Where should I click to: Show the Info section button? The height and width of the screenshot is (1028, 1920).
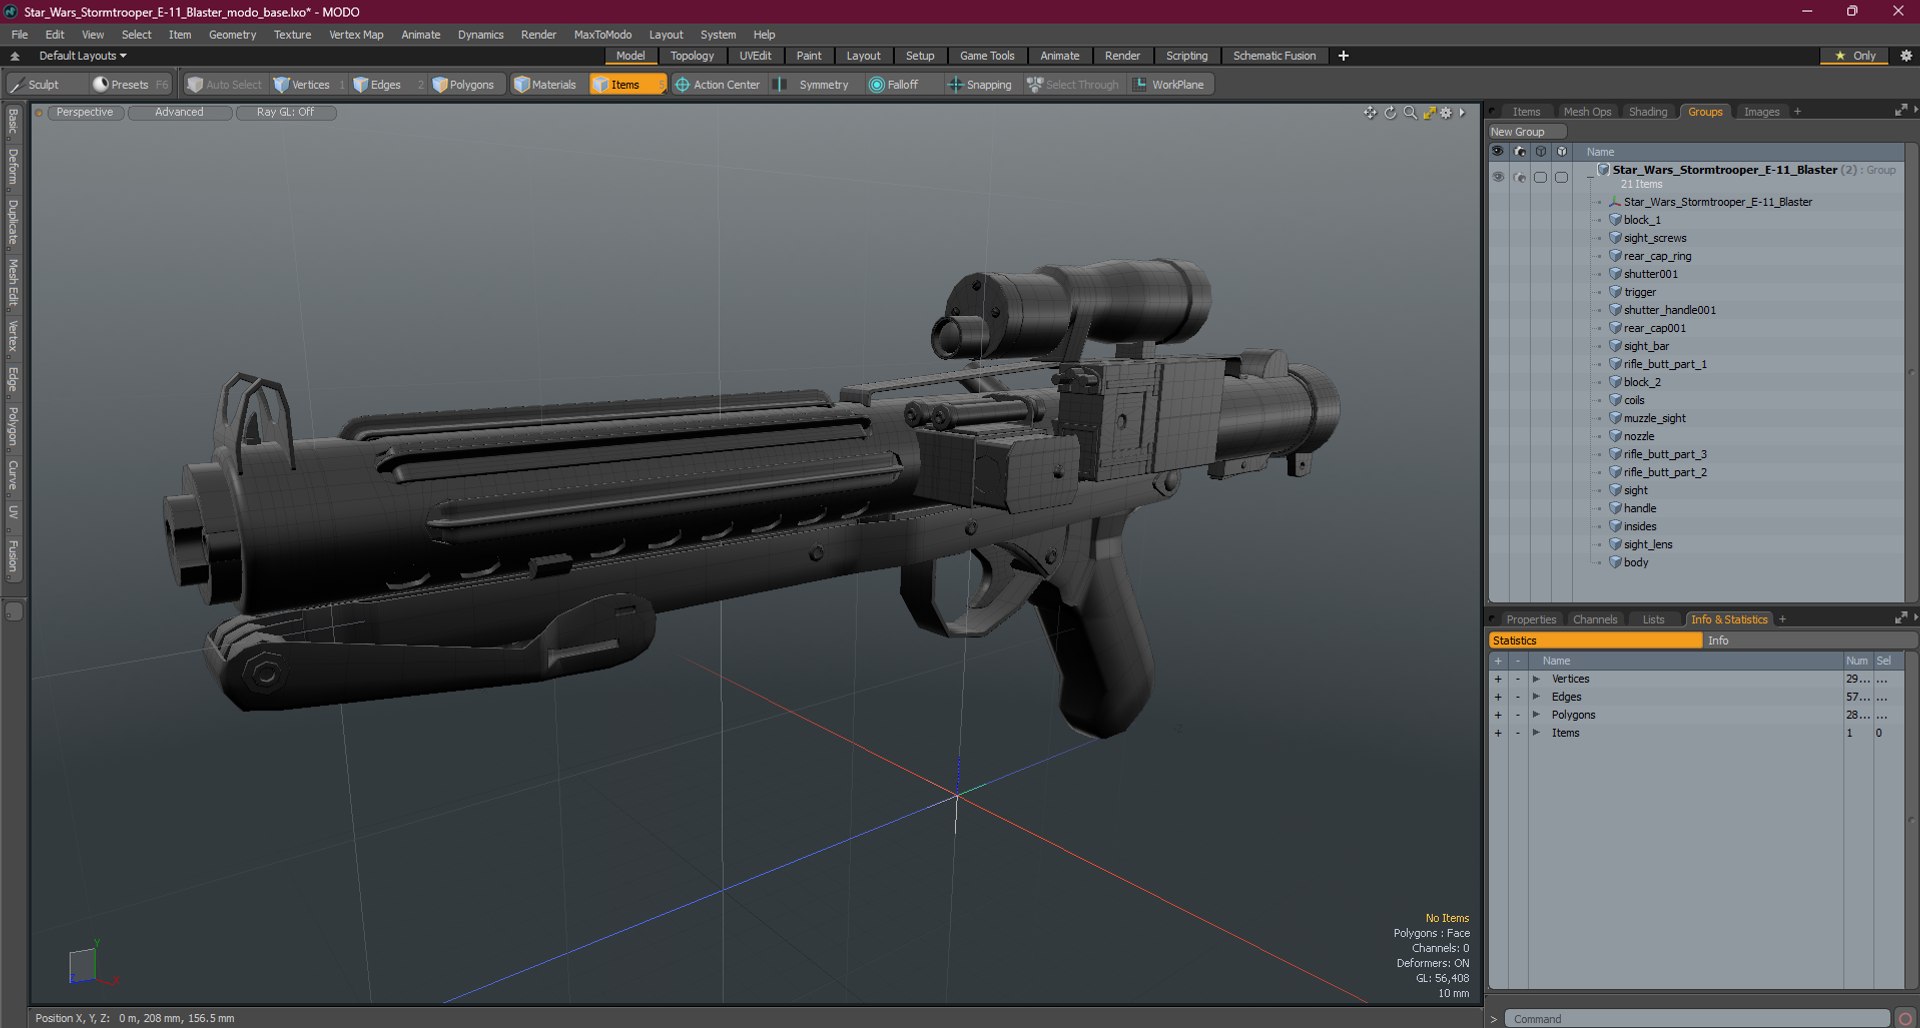1809,641
